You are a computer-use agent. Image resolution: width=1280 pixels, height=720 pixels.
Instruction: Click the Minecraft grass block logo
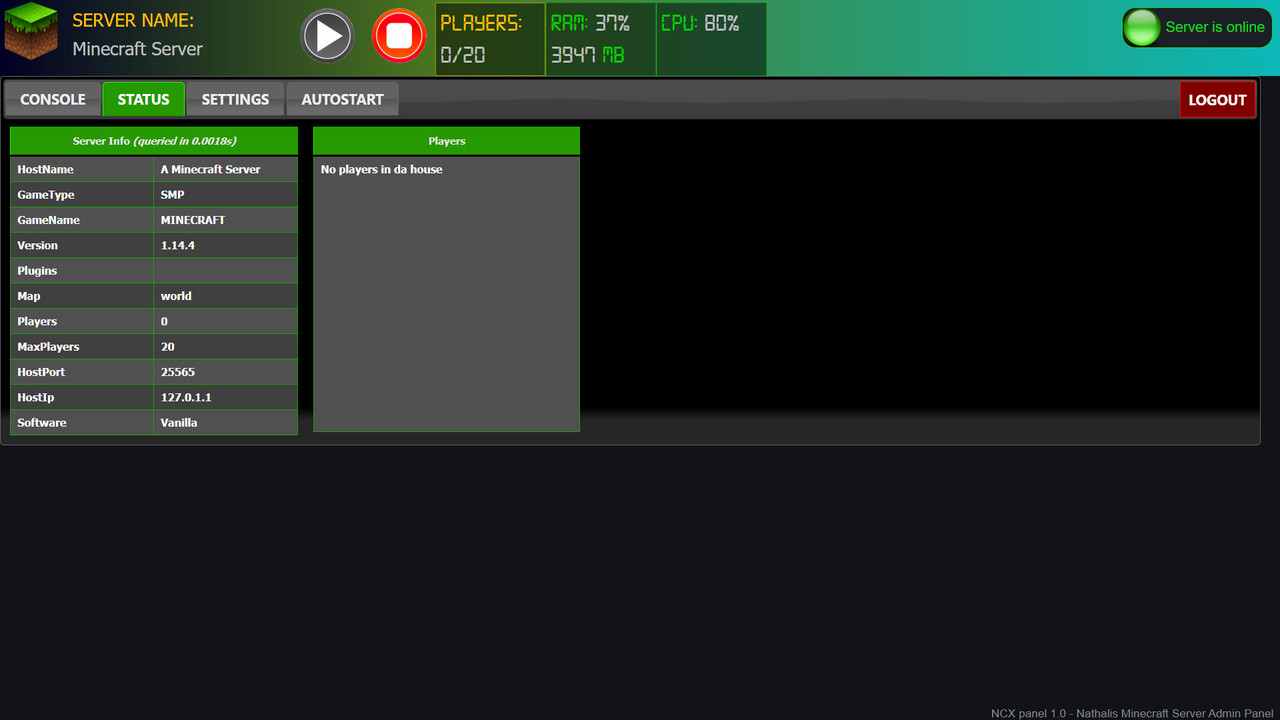click(x=30, y=31)
